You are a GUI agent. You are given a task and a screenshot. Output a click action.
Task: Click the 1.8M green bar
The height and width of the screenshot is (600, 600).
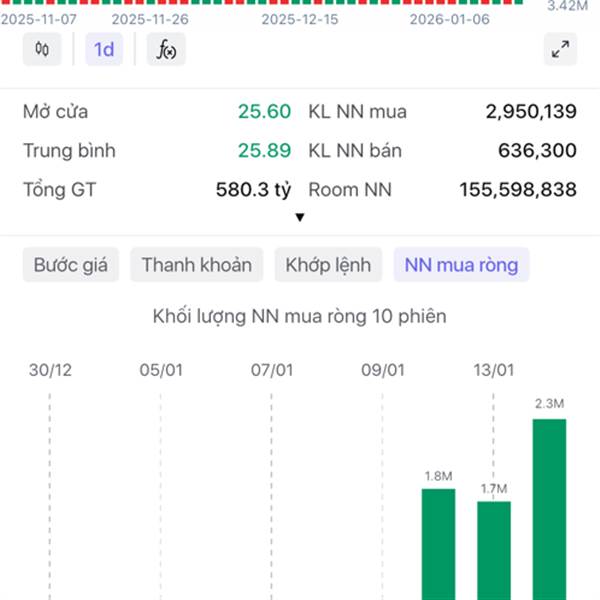439,544
